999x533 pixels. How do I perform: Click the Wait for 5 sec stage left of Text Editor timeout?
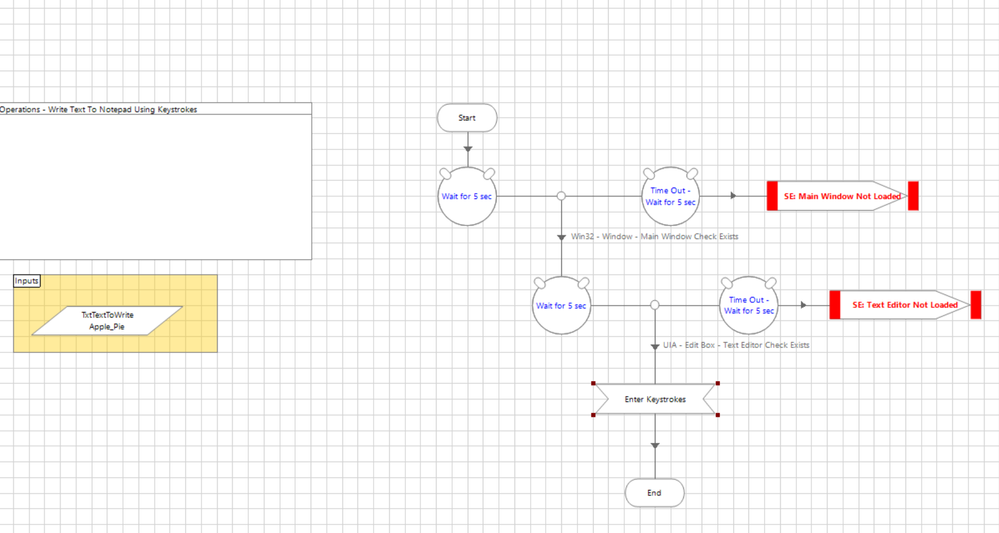(561, 306)
